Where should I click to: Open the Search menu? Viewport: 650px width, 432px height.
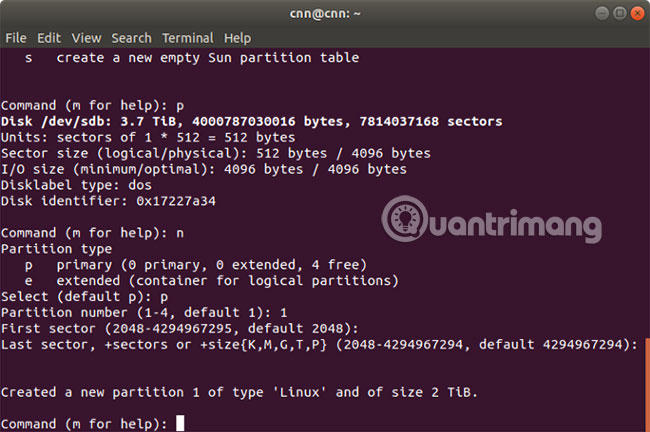pyautogui.click(x=131, y=38)
